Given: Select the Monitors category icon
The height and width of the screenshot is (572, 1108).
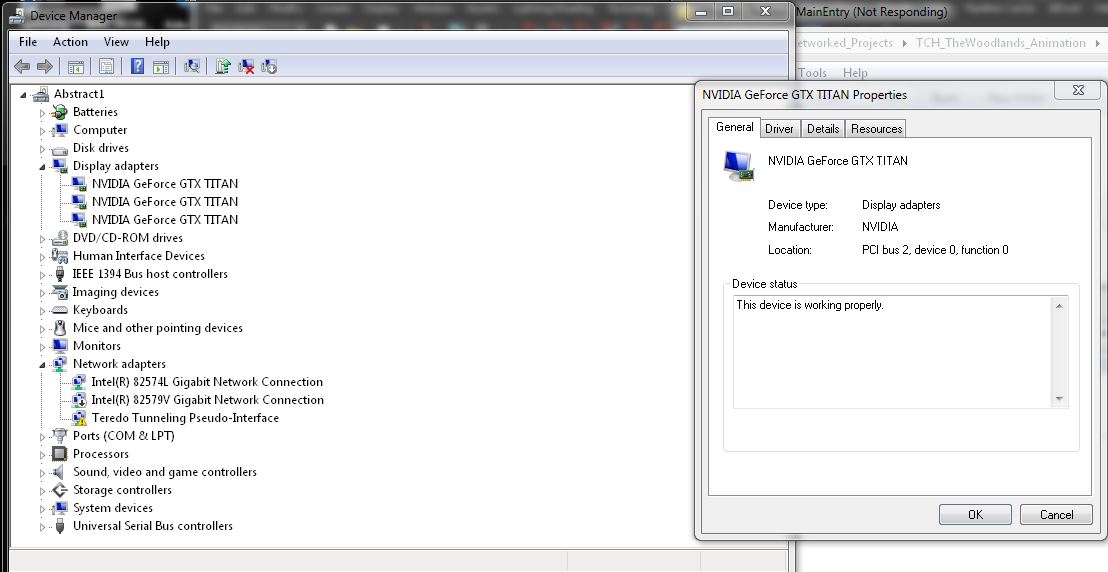Looking at the screenshot, I should (59, 346).
